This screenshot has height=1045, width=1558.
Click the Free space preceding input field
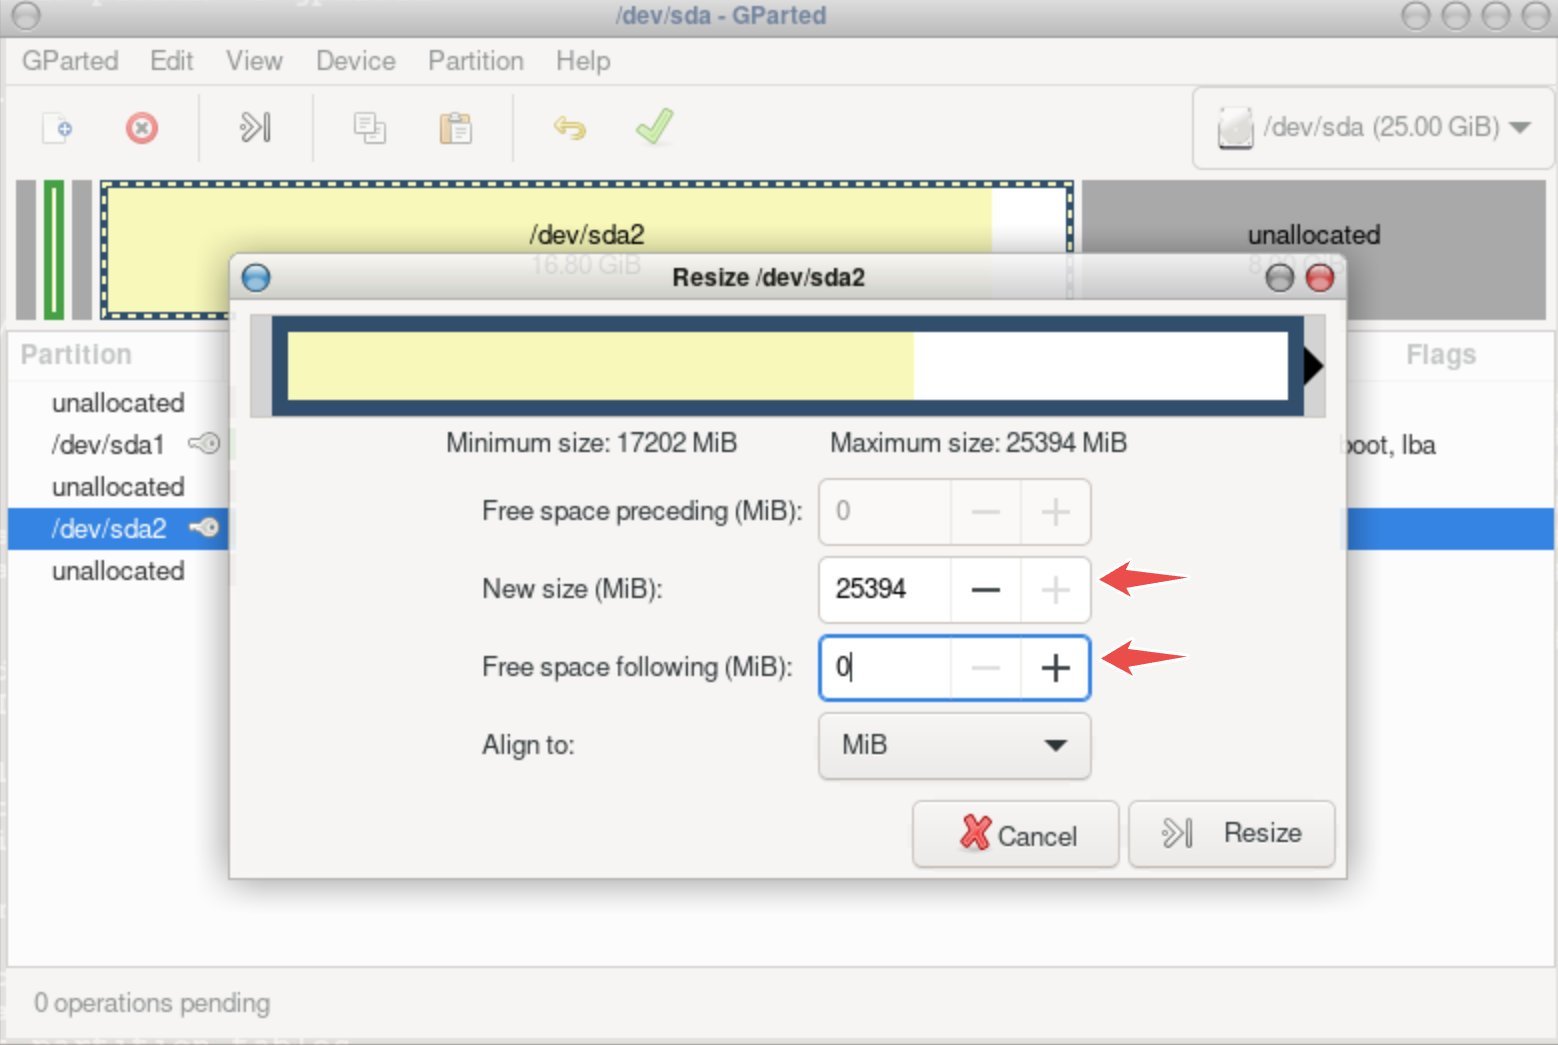click(x=885, y=511)
